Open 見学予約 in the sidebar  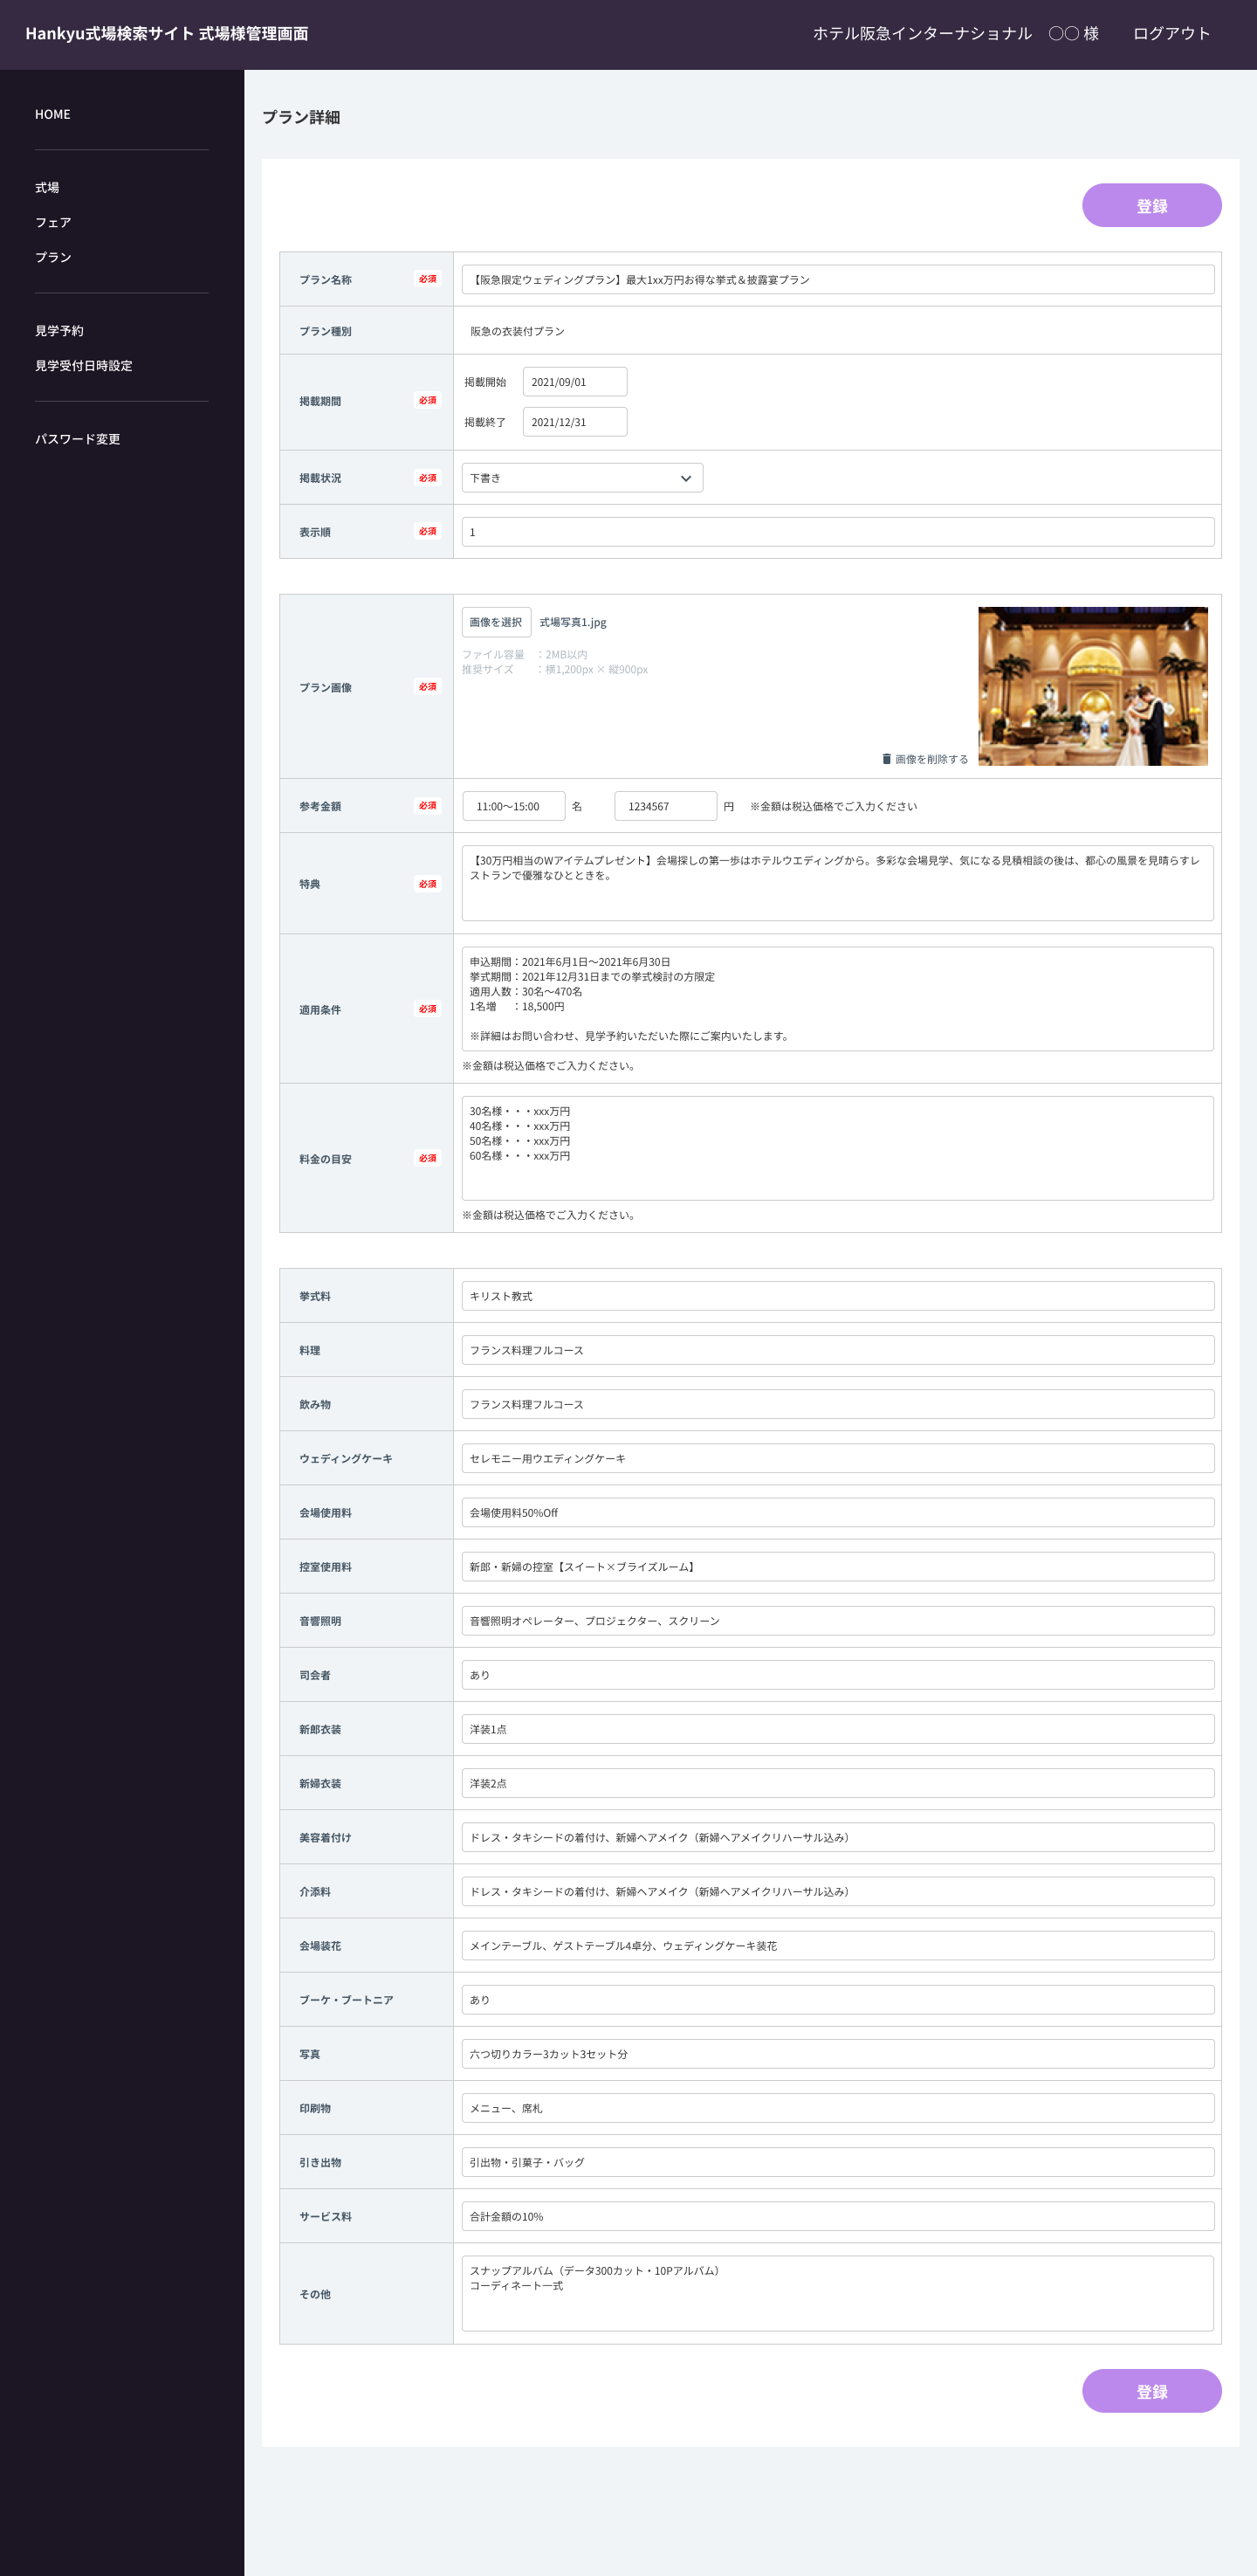pos(59,331)
